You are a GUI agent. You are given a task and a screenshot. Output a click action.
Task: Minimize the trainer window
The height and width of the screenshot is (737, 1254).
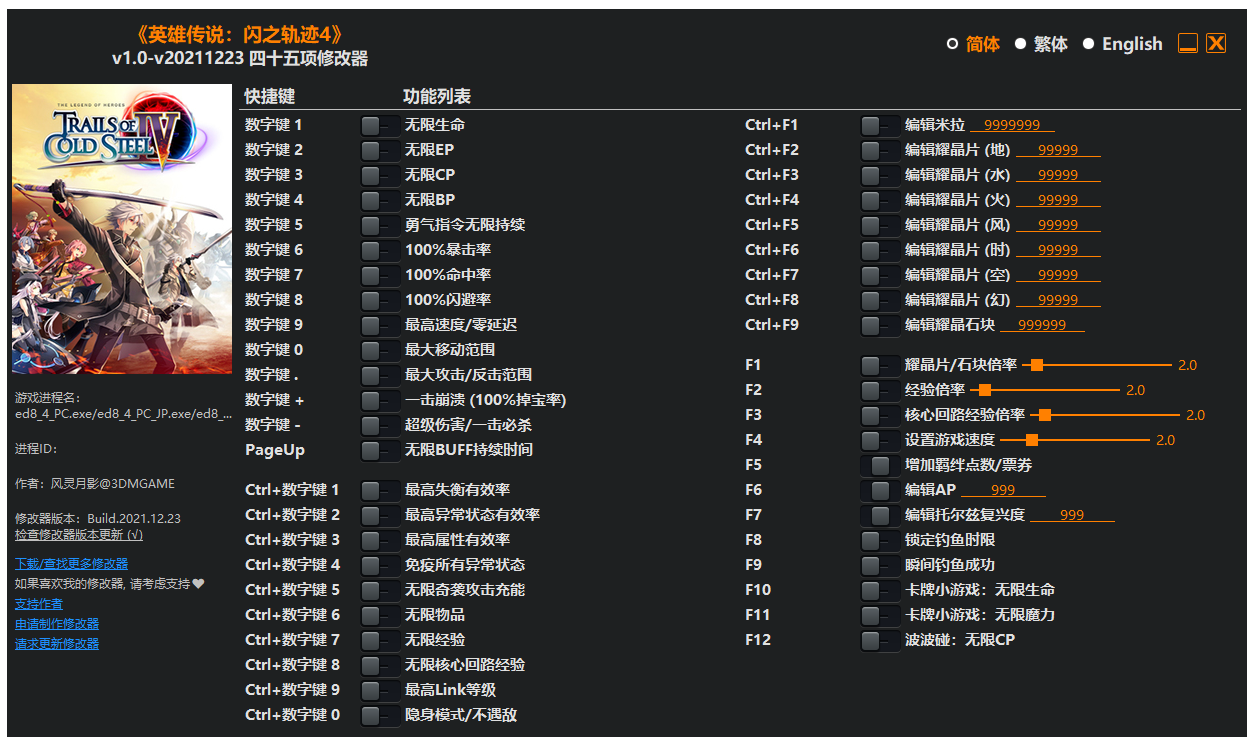1187,43
